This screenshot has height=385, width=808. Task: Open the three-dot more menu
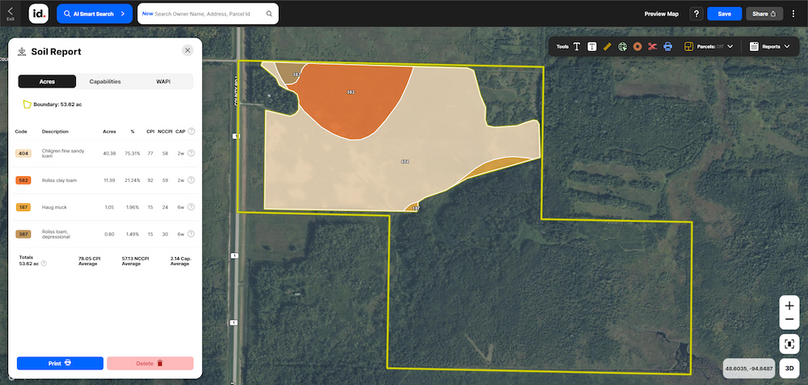pyautogui.click(x=794, y=14)
